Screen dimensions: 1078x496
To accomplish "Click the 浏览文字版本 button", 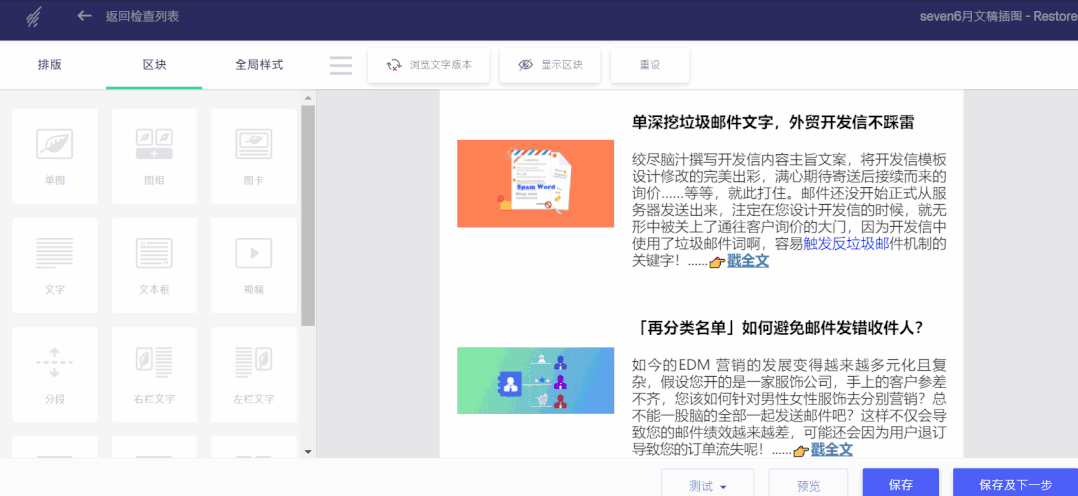I will (428, 65).
